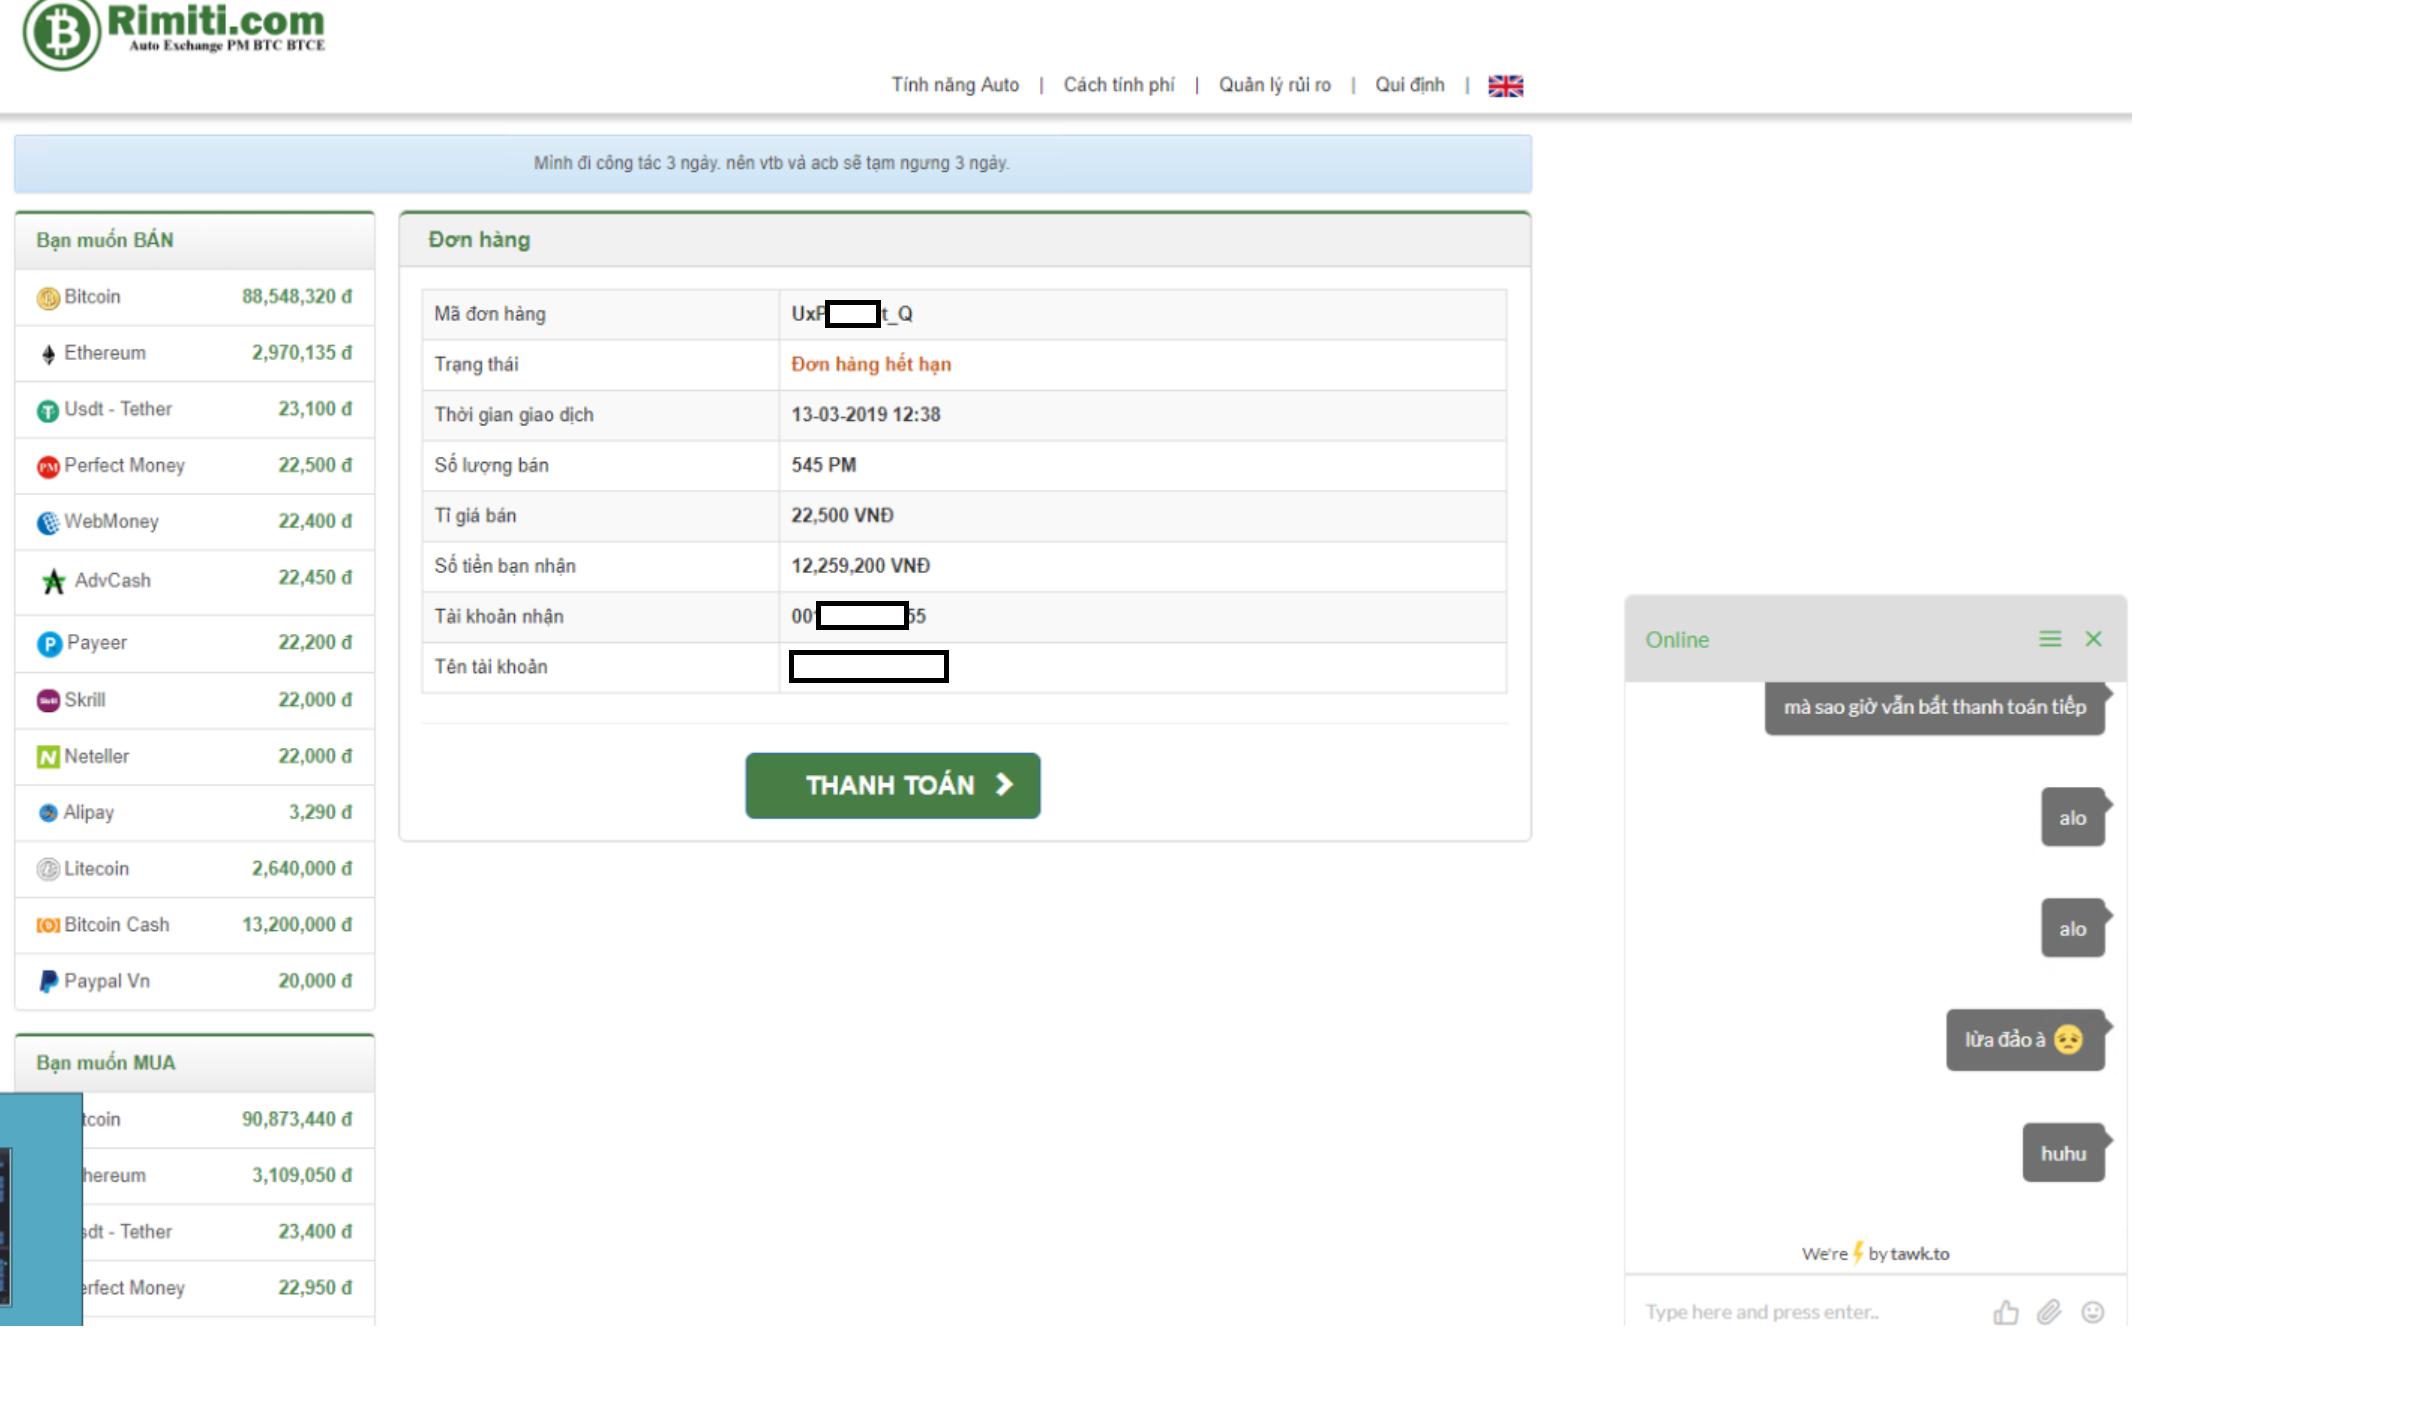Click the Paypal Vn logo icon

(48, 982)
